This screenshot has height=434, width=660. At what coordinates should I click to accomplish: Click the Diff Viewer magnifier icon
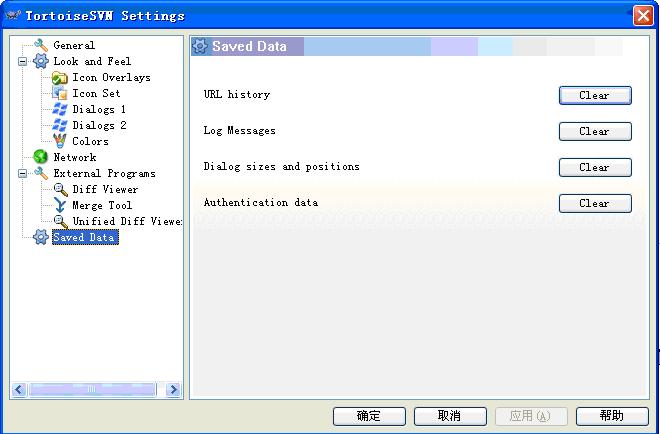click(x=60, y=189)
